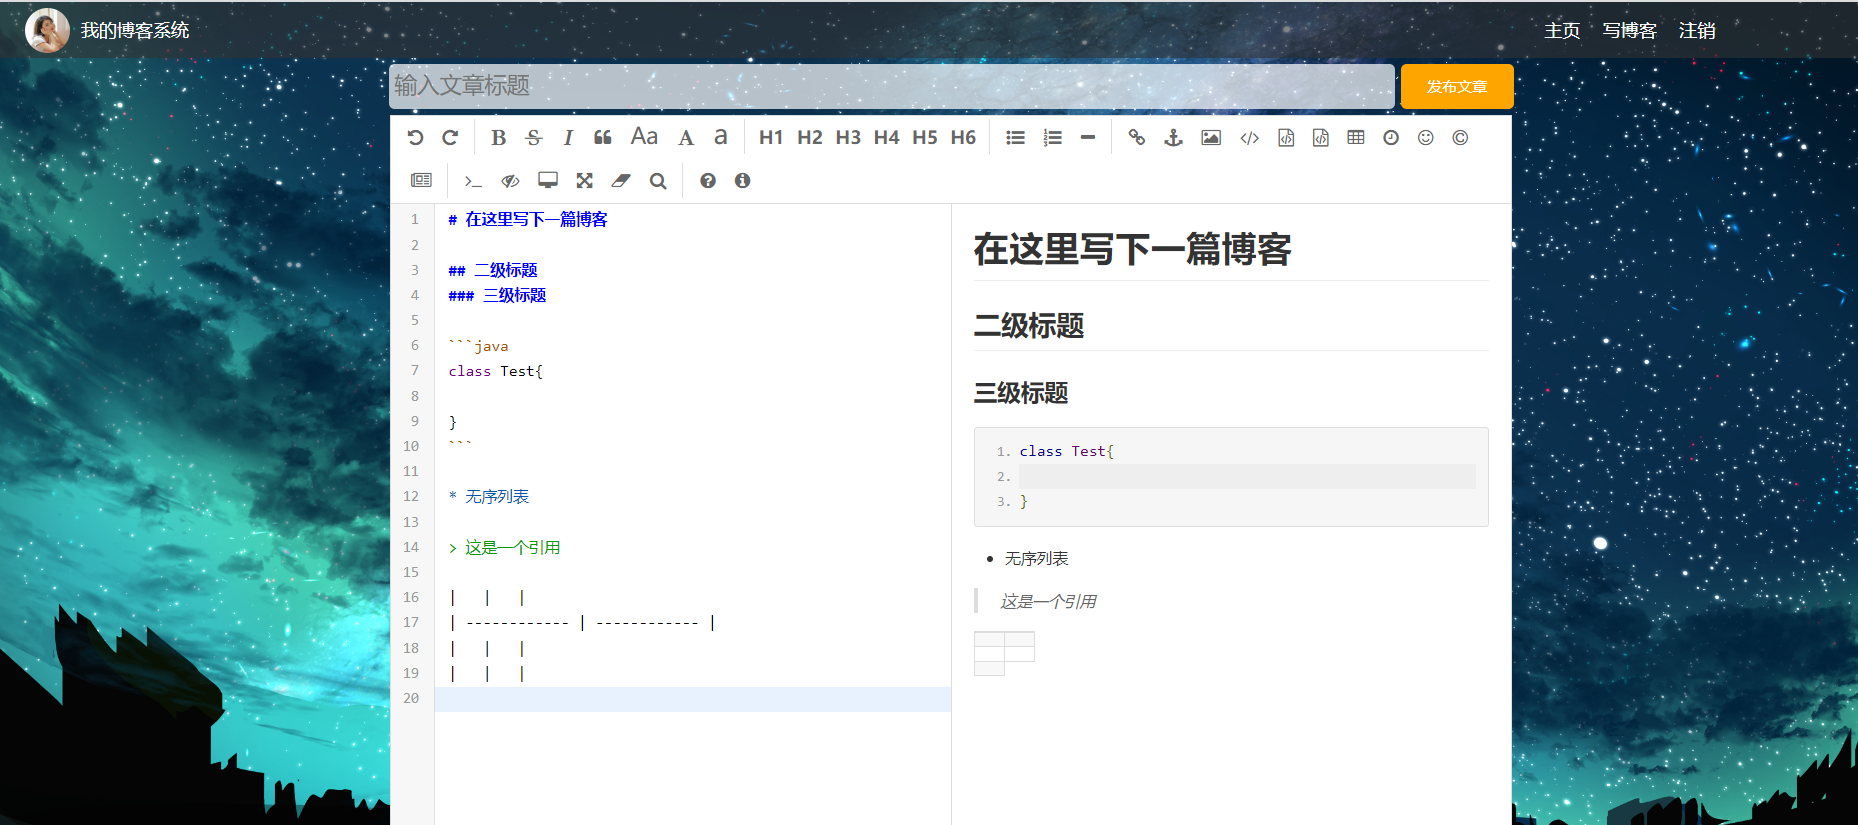
Task: Click the user avatar image
Action: (x=47, y=30)
